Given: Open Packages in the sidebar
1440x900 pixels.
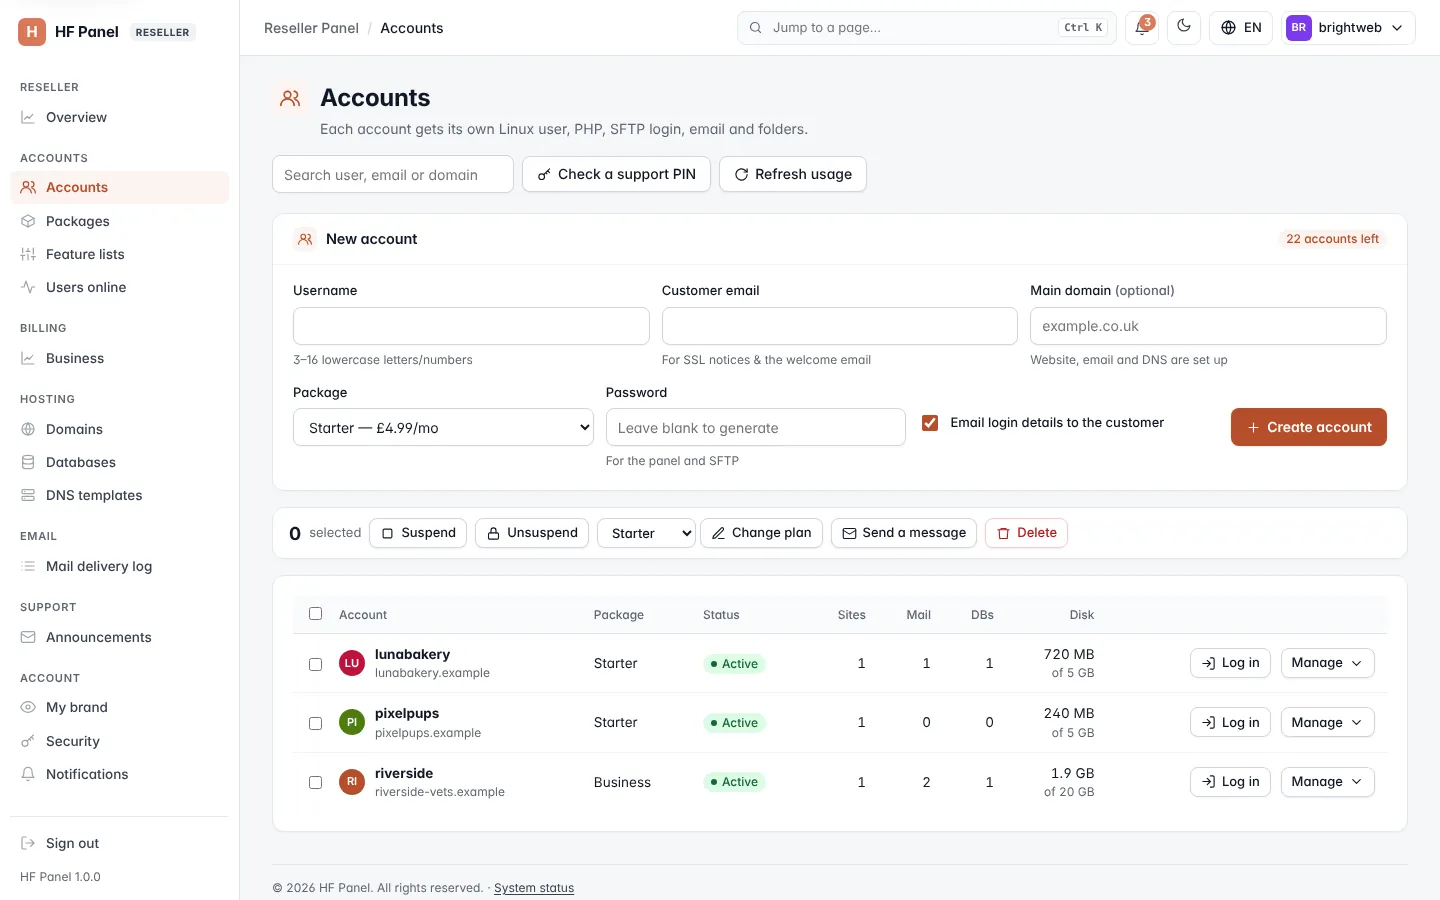Looking at the screenshot, I should 120,221.
